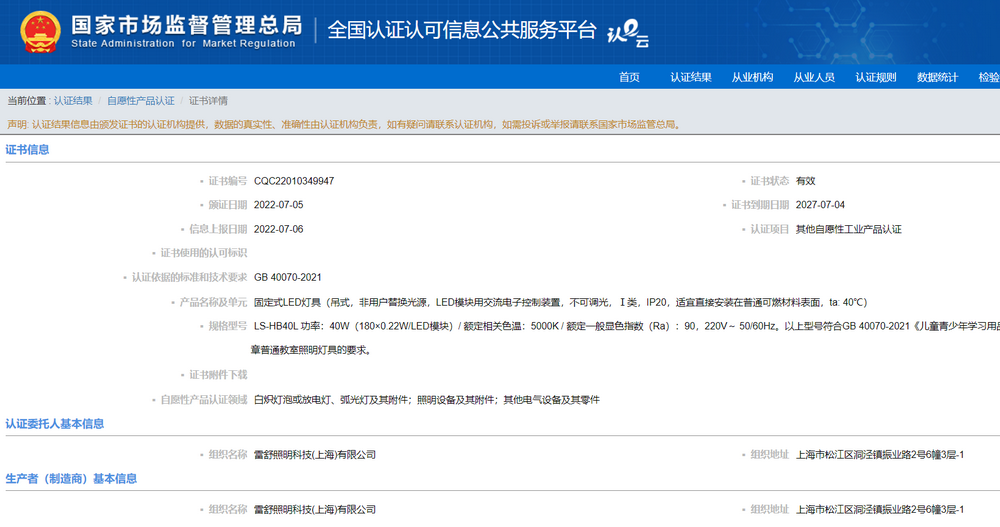
Task: Click the 认e云 logo
Action: pos(628,33)
